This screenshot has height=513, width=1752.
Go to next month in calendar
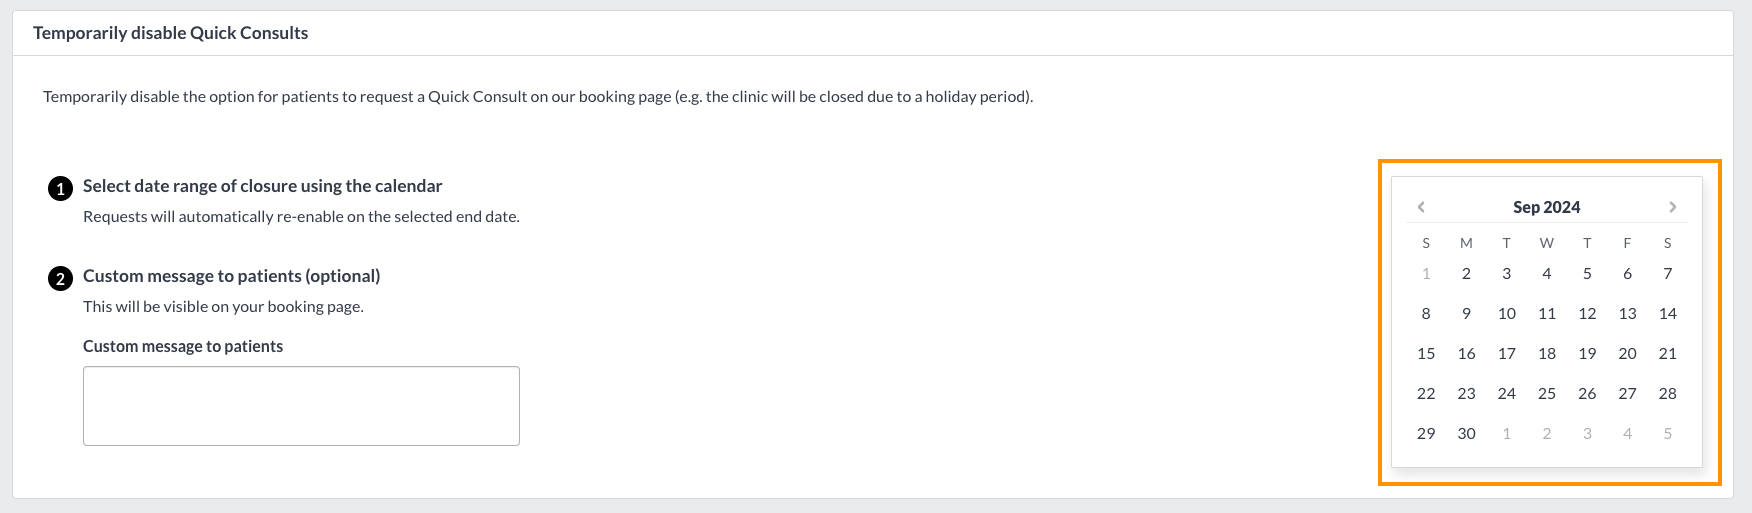coord(1672,207)
